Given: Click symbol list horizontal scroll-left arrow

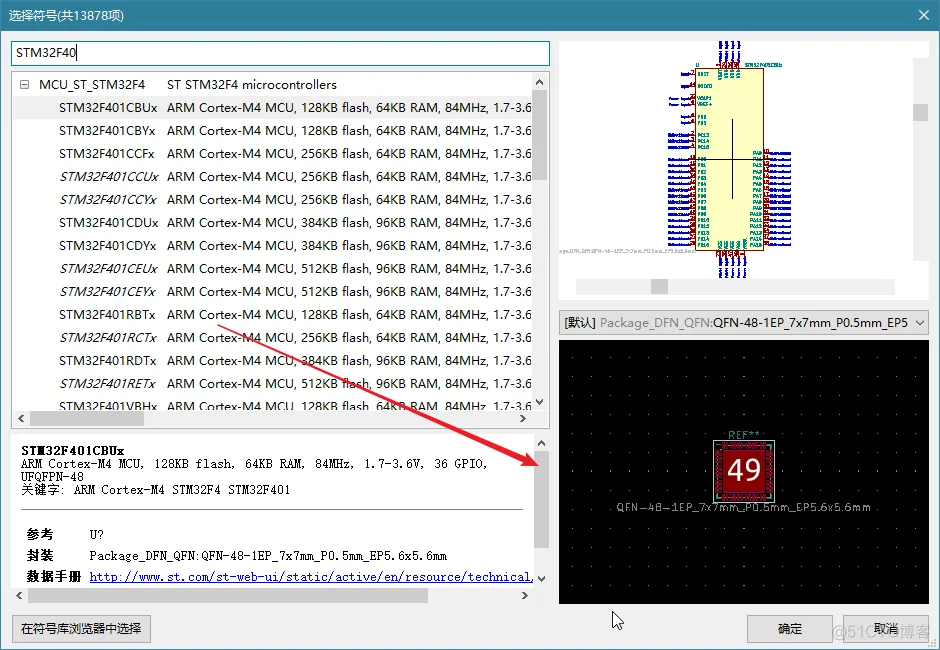Looking at the screenshot, I should click(x=21, y=419).
